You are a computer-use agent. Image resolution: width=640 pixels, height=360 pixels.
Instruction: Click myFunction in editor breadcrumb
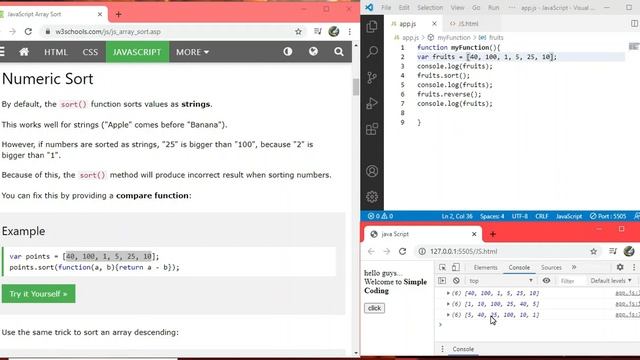tap(453, 38)
